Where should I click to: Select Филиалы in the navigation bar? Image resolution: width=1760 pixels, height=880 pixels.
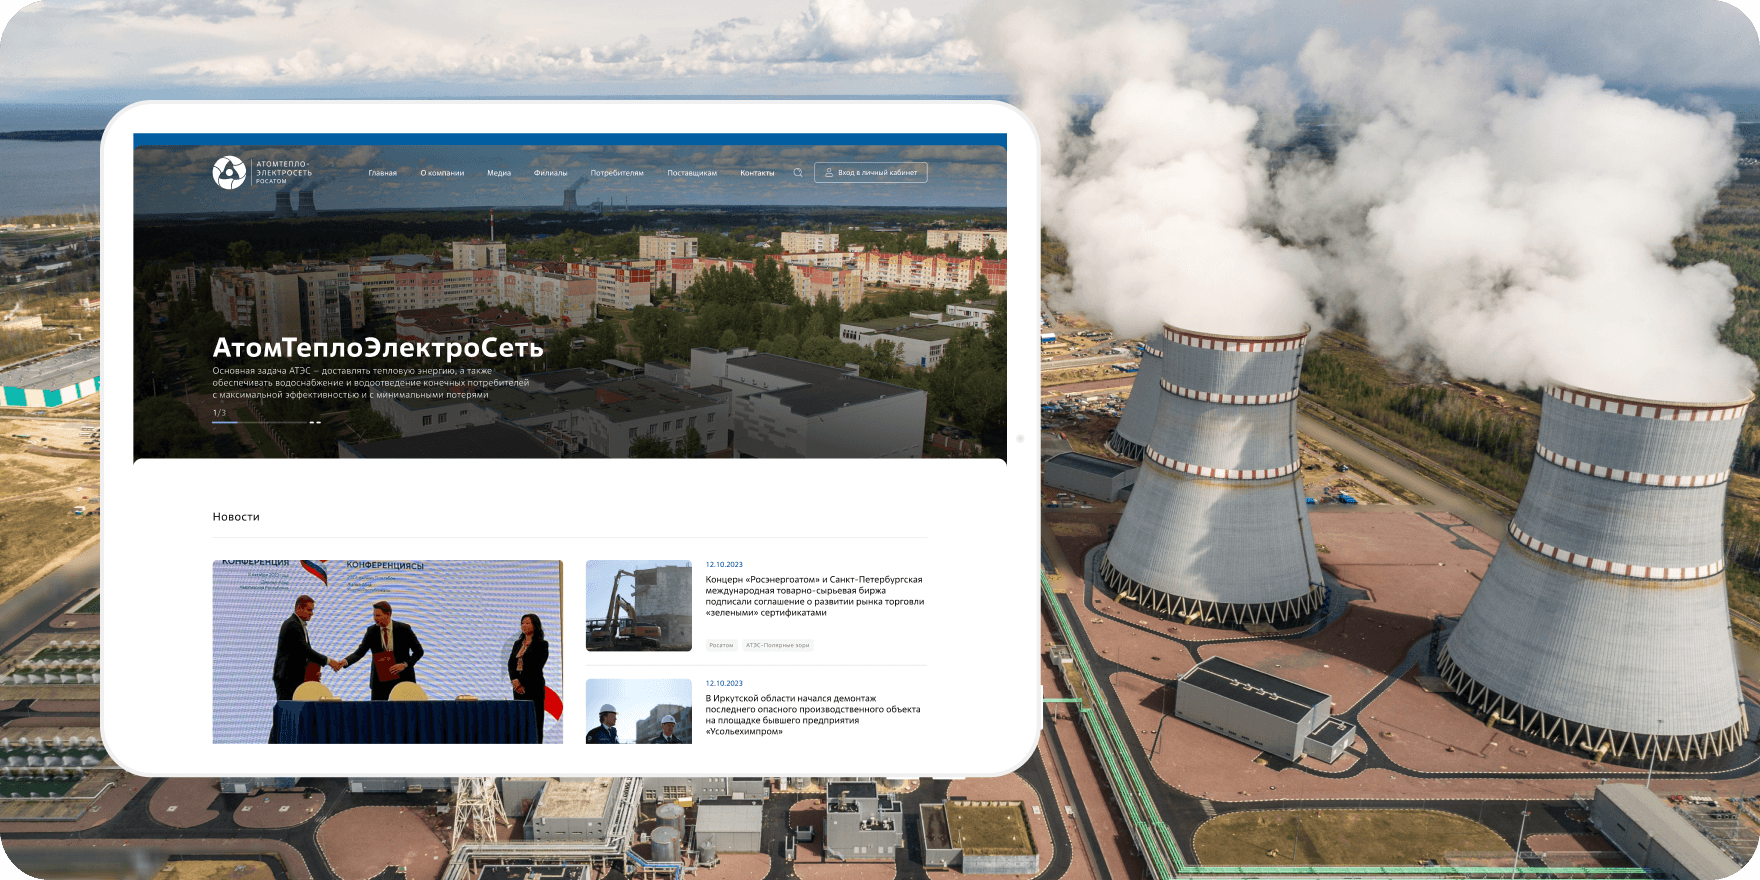tap(551, 173)
